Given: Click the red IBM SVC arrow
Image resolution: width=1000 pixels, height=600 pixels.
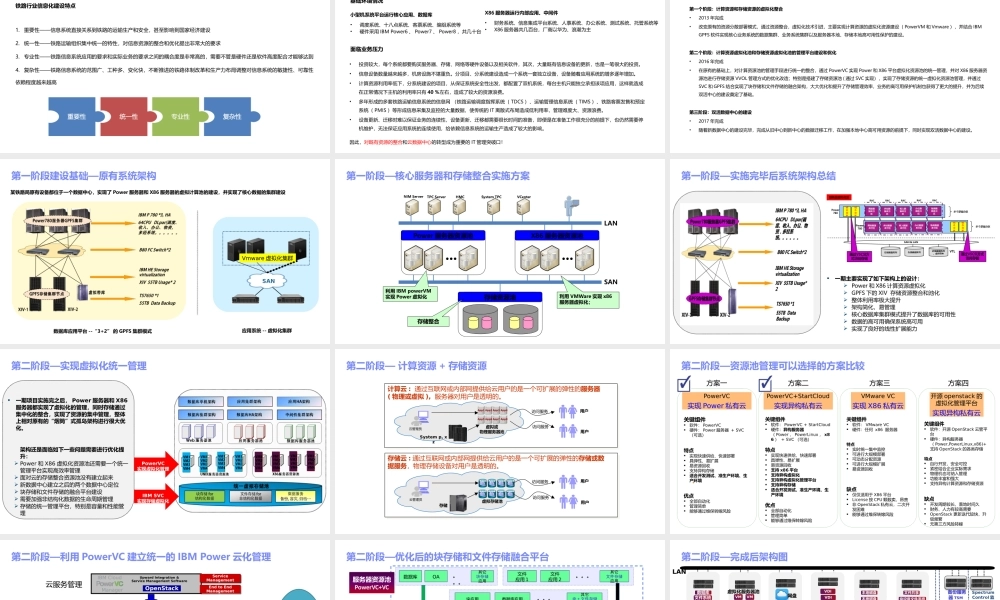Looking at the screenshot, I should coord(154,497).
